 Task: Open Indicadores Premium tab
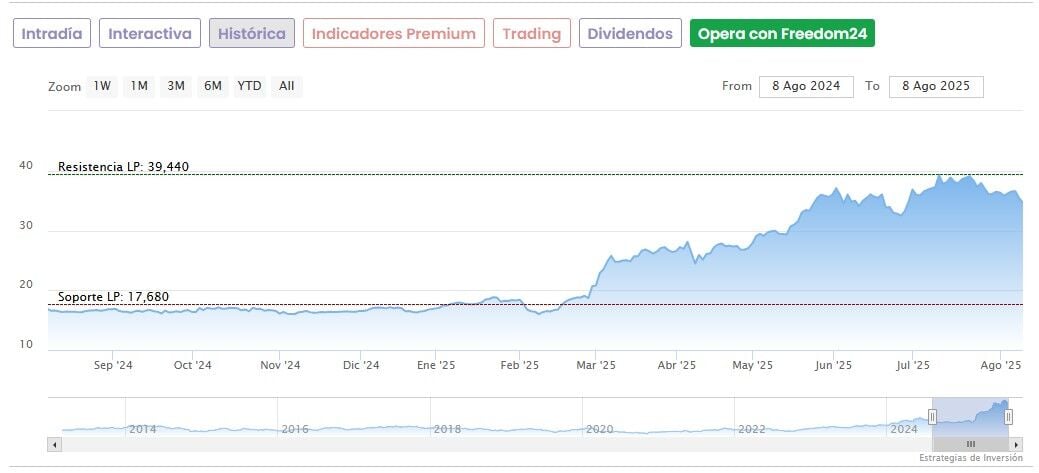393,34
